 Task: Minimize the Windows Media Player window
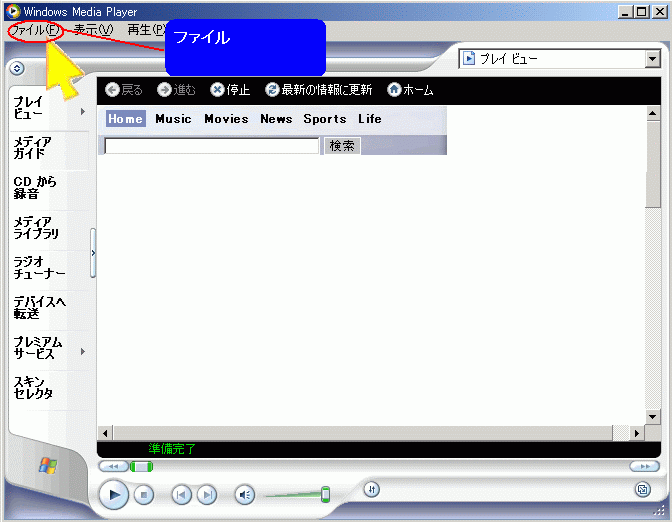pos(625,12)
